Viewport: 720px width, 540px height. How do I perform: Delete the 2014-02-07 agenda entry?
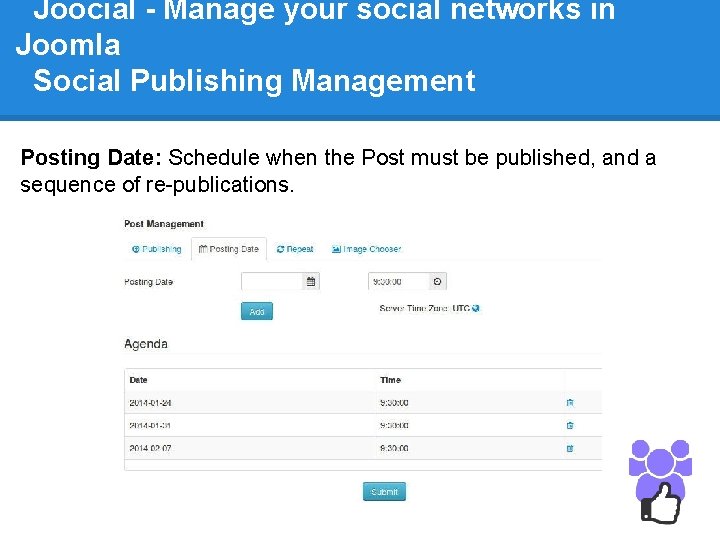pyautogui.click(x=570, y=448)
